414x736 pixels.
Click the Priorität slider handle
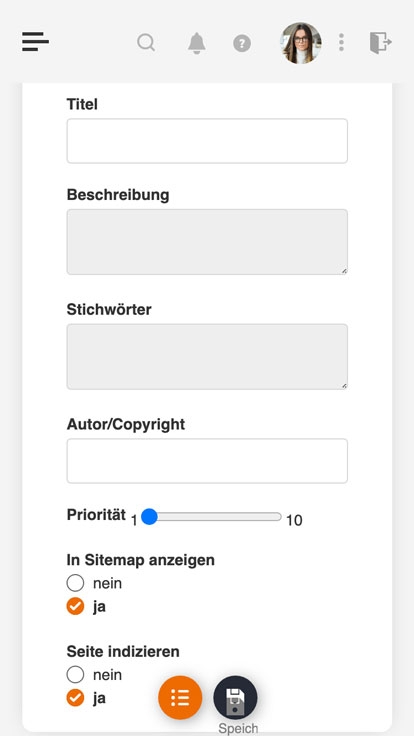(149, 517)
